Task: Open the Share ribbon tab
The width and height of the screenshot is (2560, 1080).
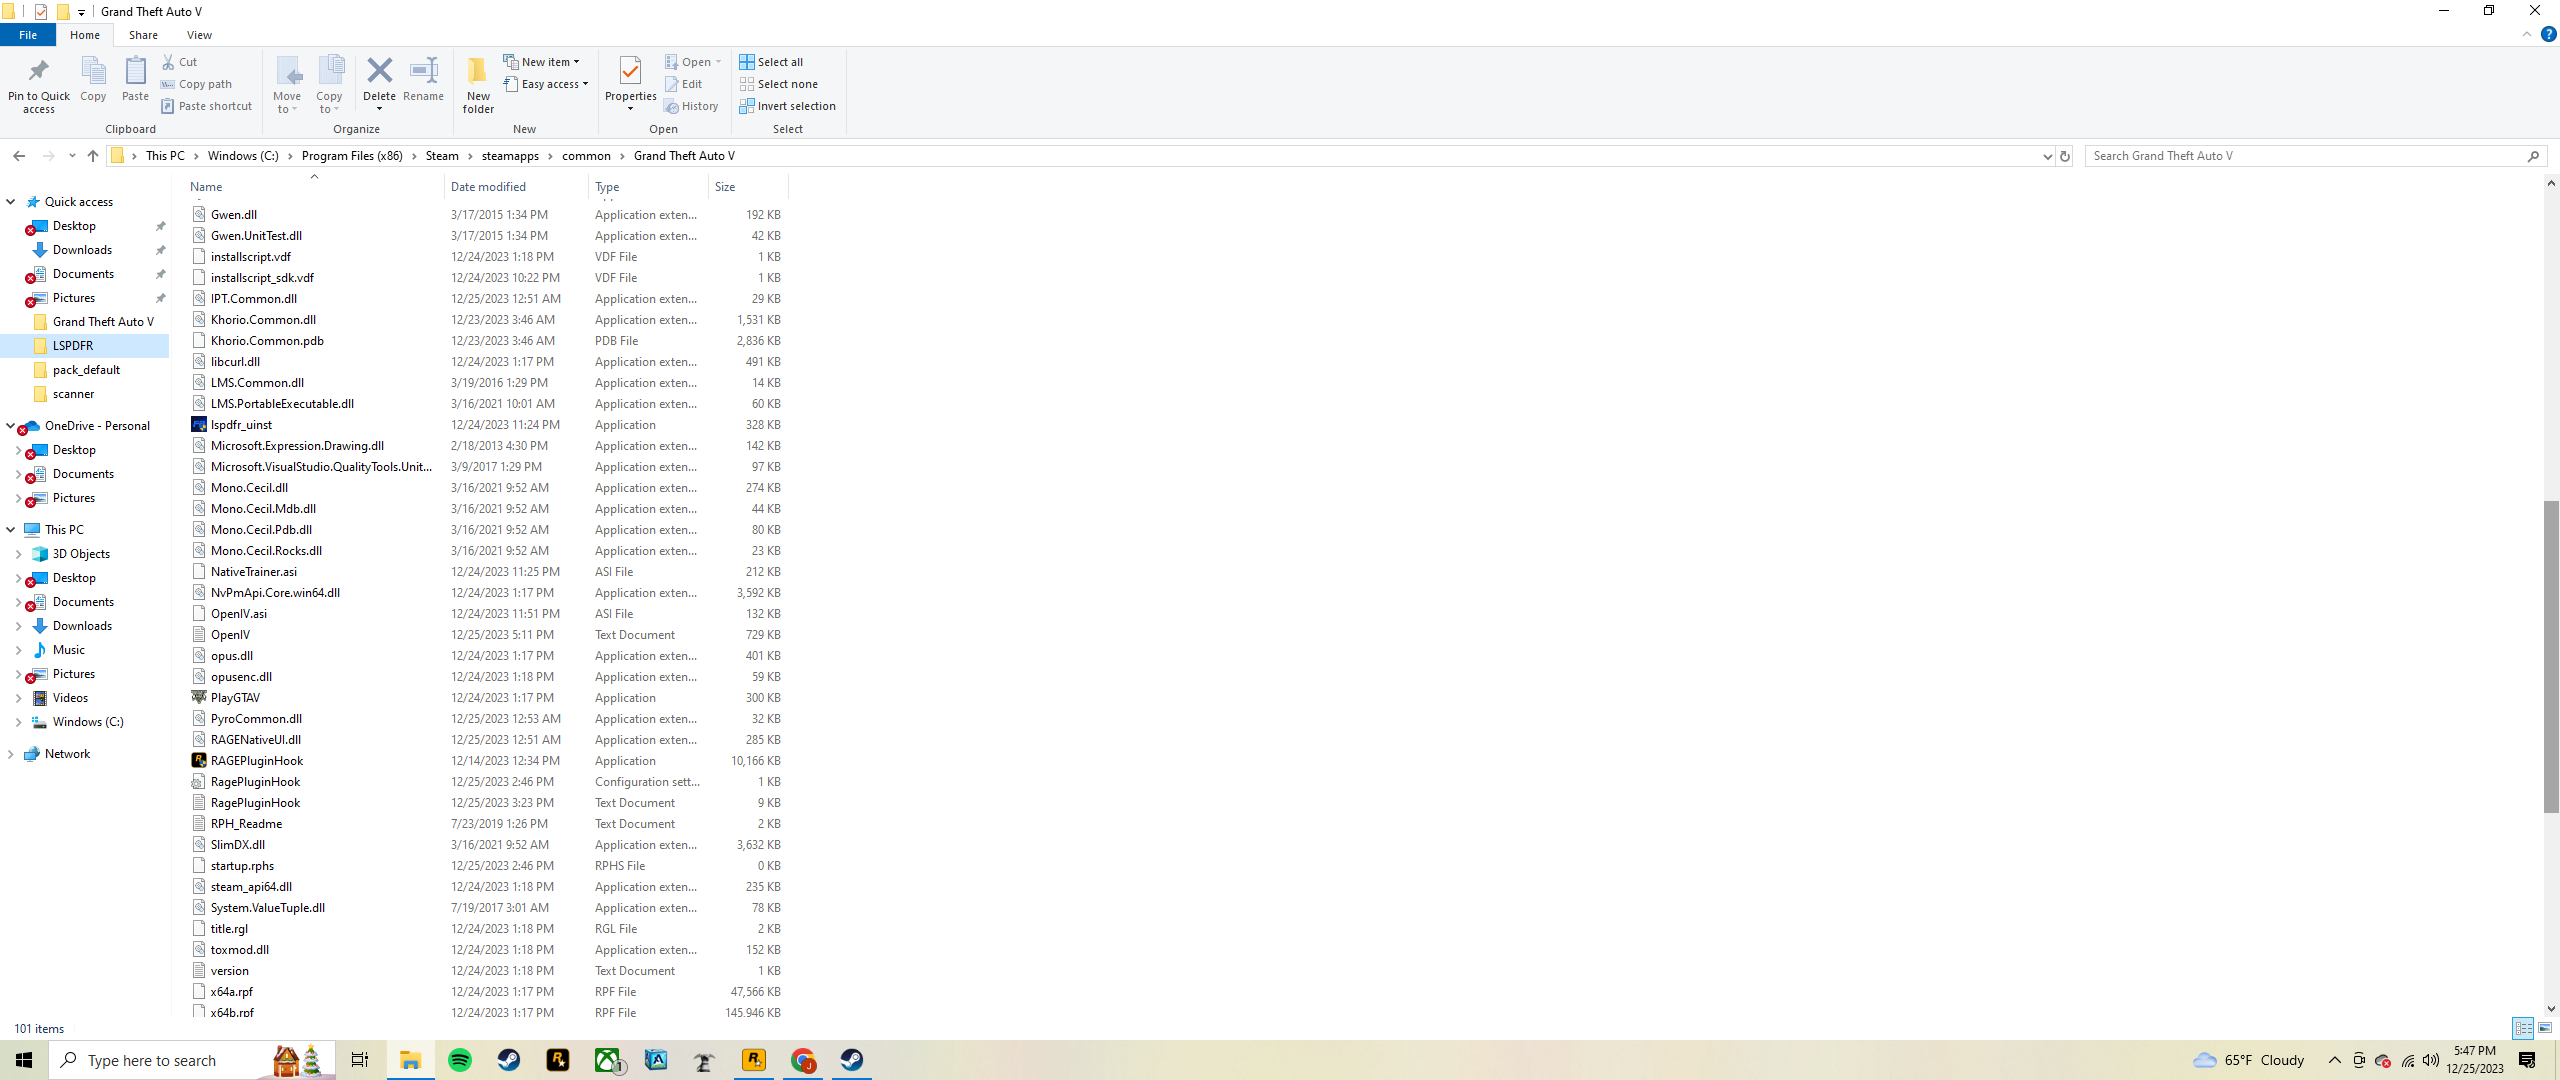Action: [x=143, y=35]
